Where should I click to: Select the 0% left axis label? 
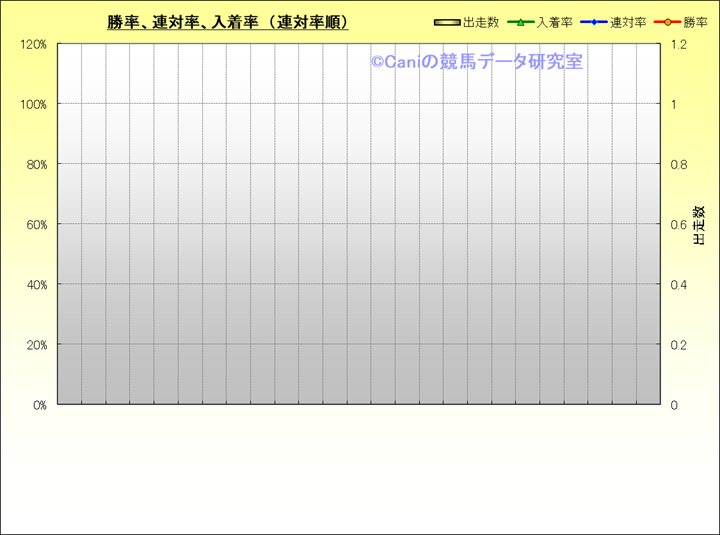pos(39,405)
